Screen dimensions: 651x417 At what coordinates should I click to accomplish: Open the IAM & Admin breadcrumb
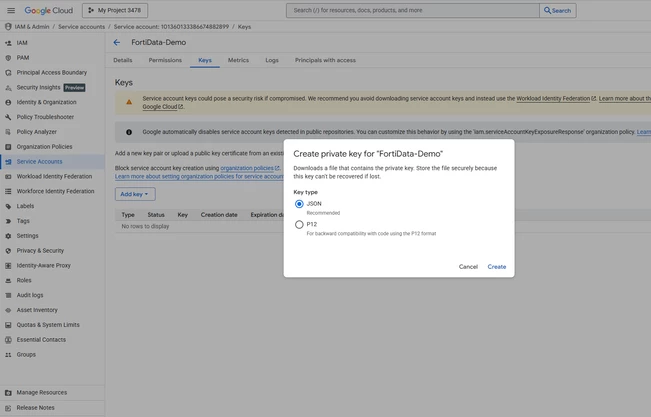click(x=32, y=27)
